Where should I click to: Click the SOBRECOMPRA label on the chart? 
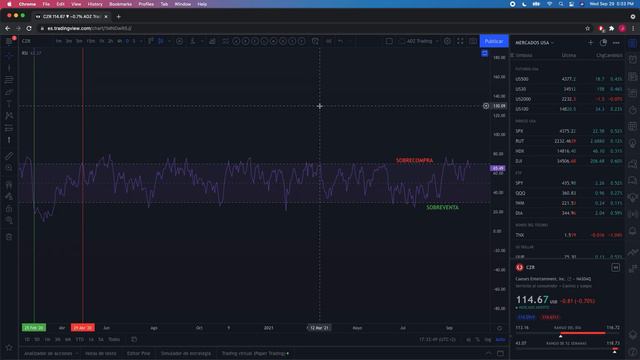click(414, 160)
